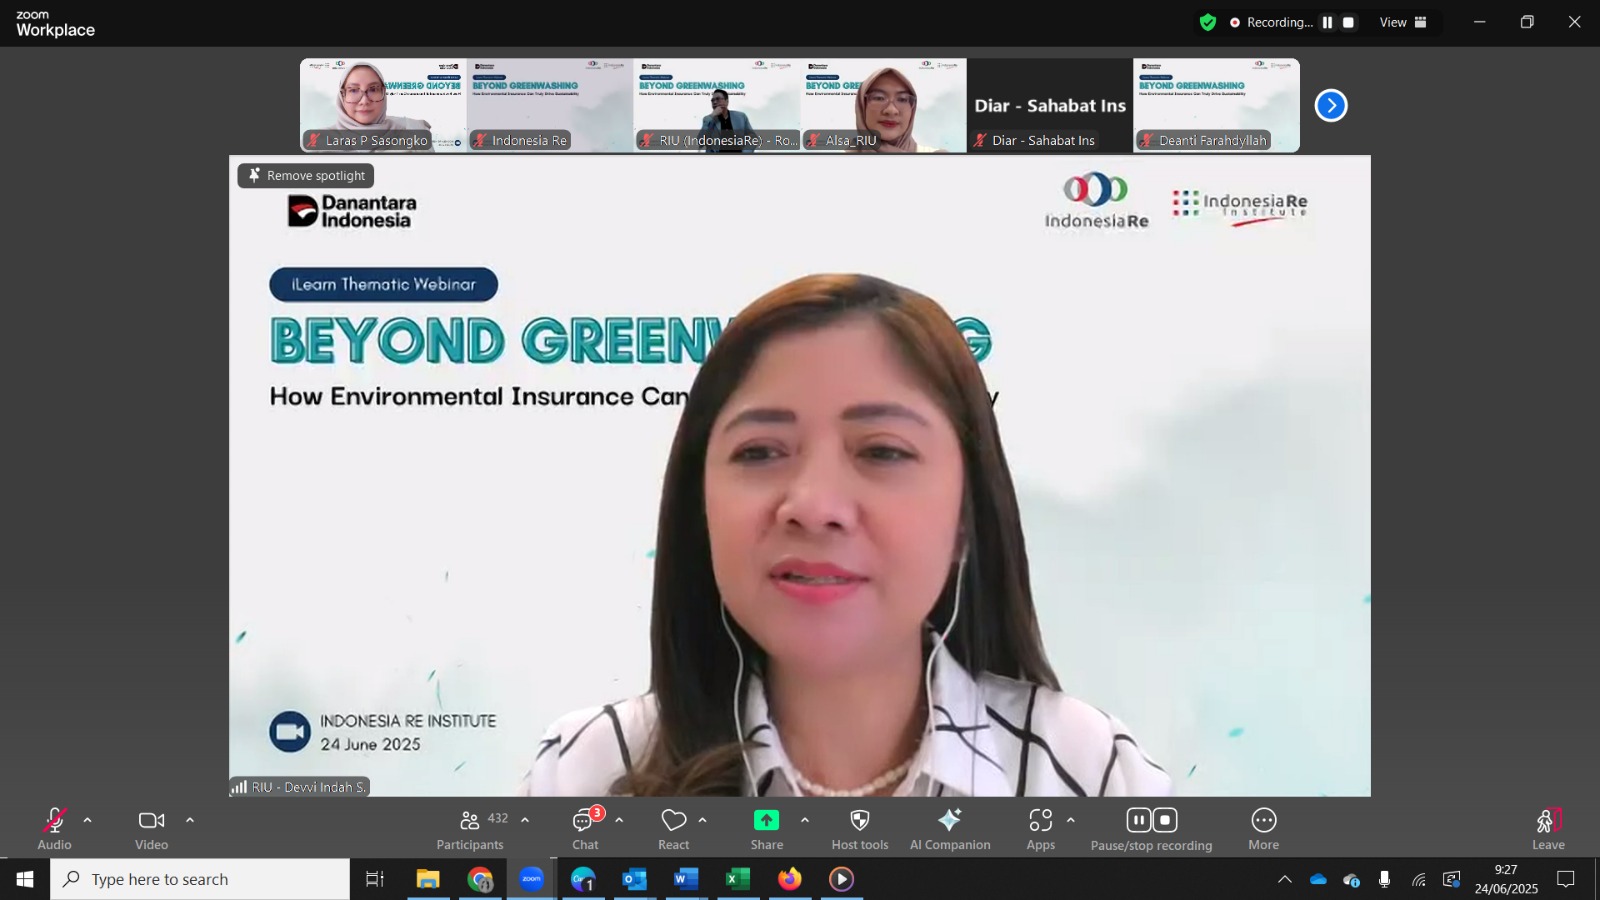The image size is (1600, 900).
Task: Show next participants with blue arrow
Action: [x=1331, y=105]
